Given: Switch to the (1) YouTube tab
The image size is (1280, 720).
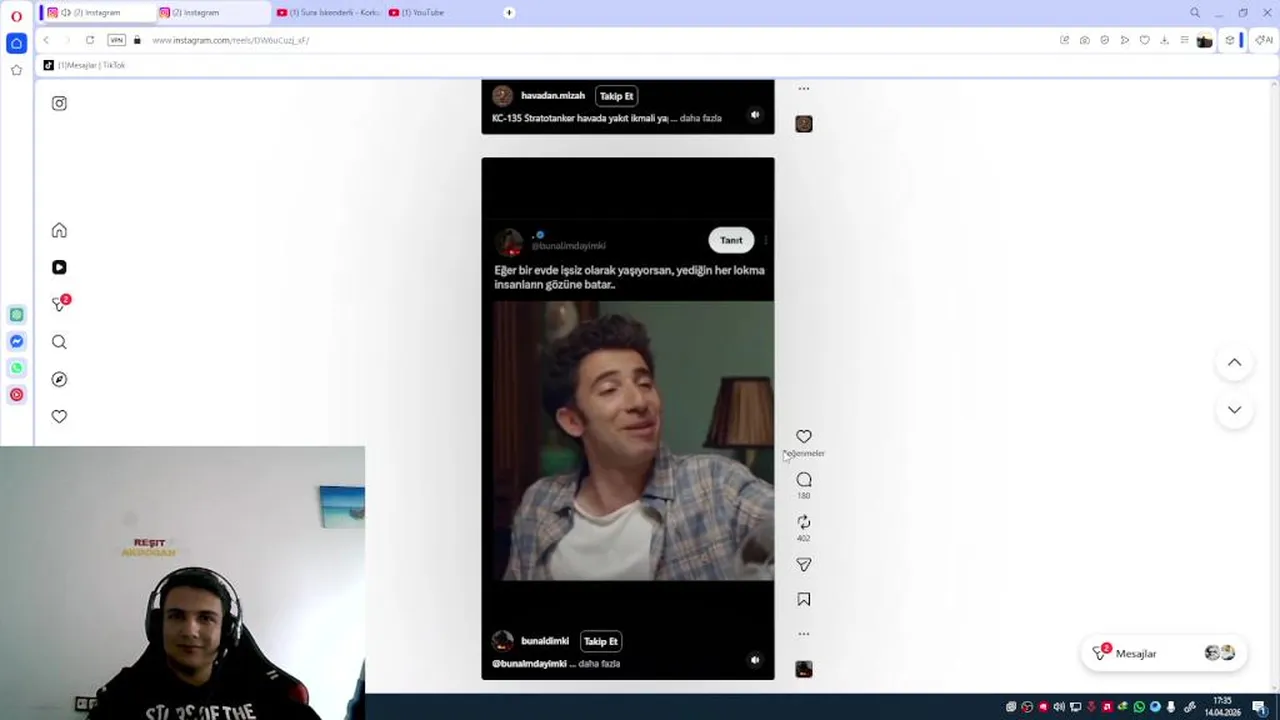Looking at the screenshot, I should tap(440, 12).
